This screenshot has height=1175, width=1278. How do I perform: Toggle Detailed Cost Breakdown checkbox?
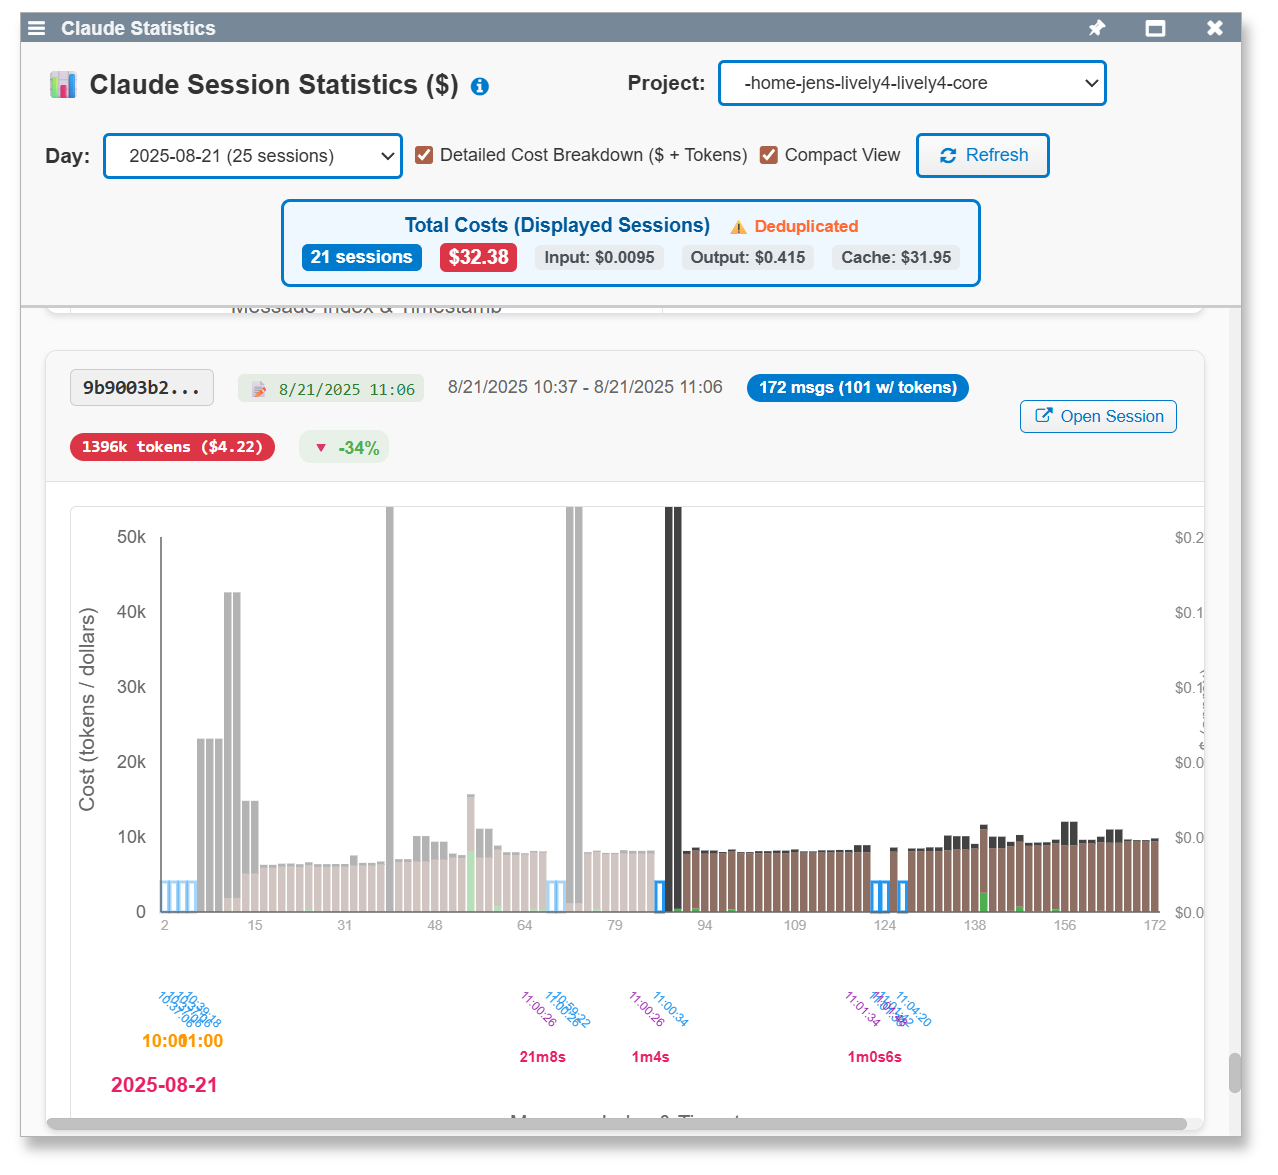click(x=424, y=155)
